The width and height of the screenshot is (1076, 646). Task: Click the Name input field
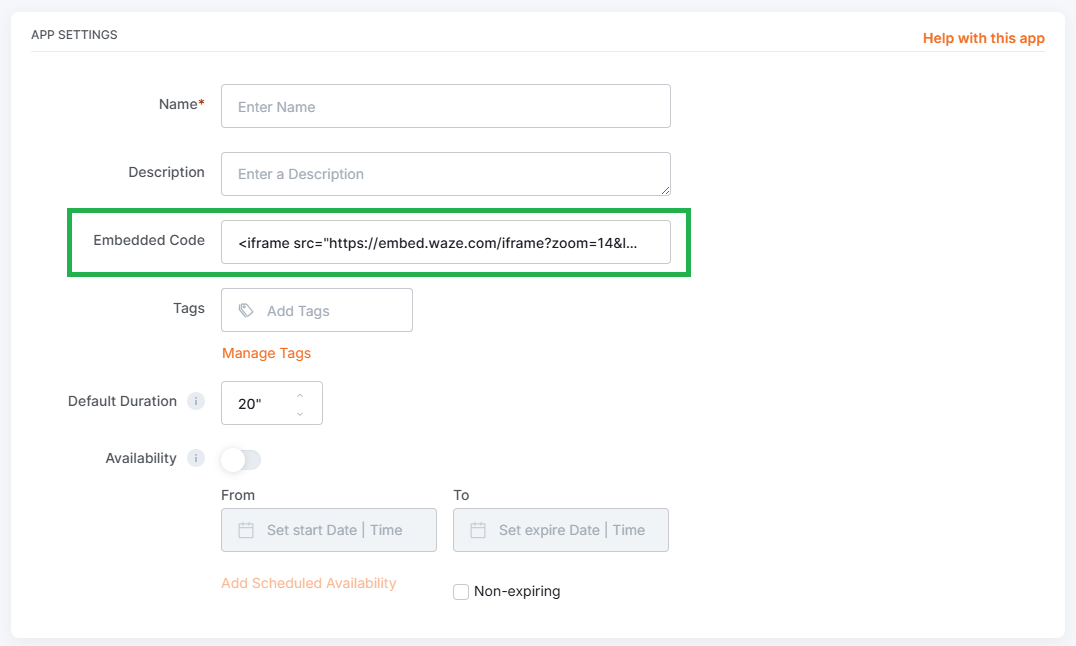coord(445,106)
